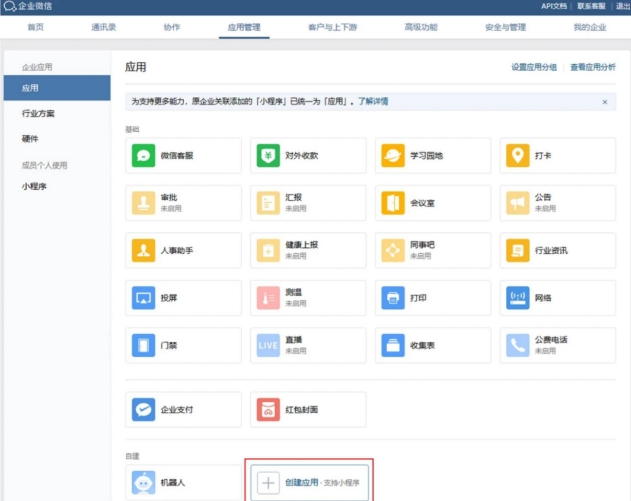This screenshot has height=501, width=631.
Task: Click the 打印 printer icon
Action: [393, 298]
